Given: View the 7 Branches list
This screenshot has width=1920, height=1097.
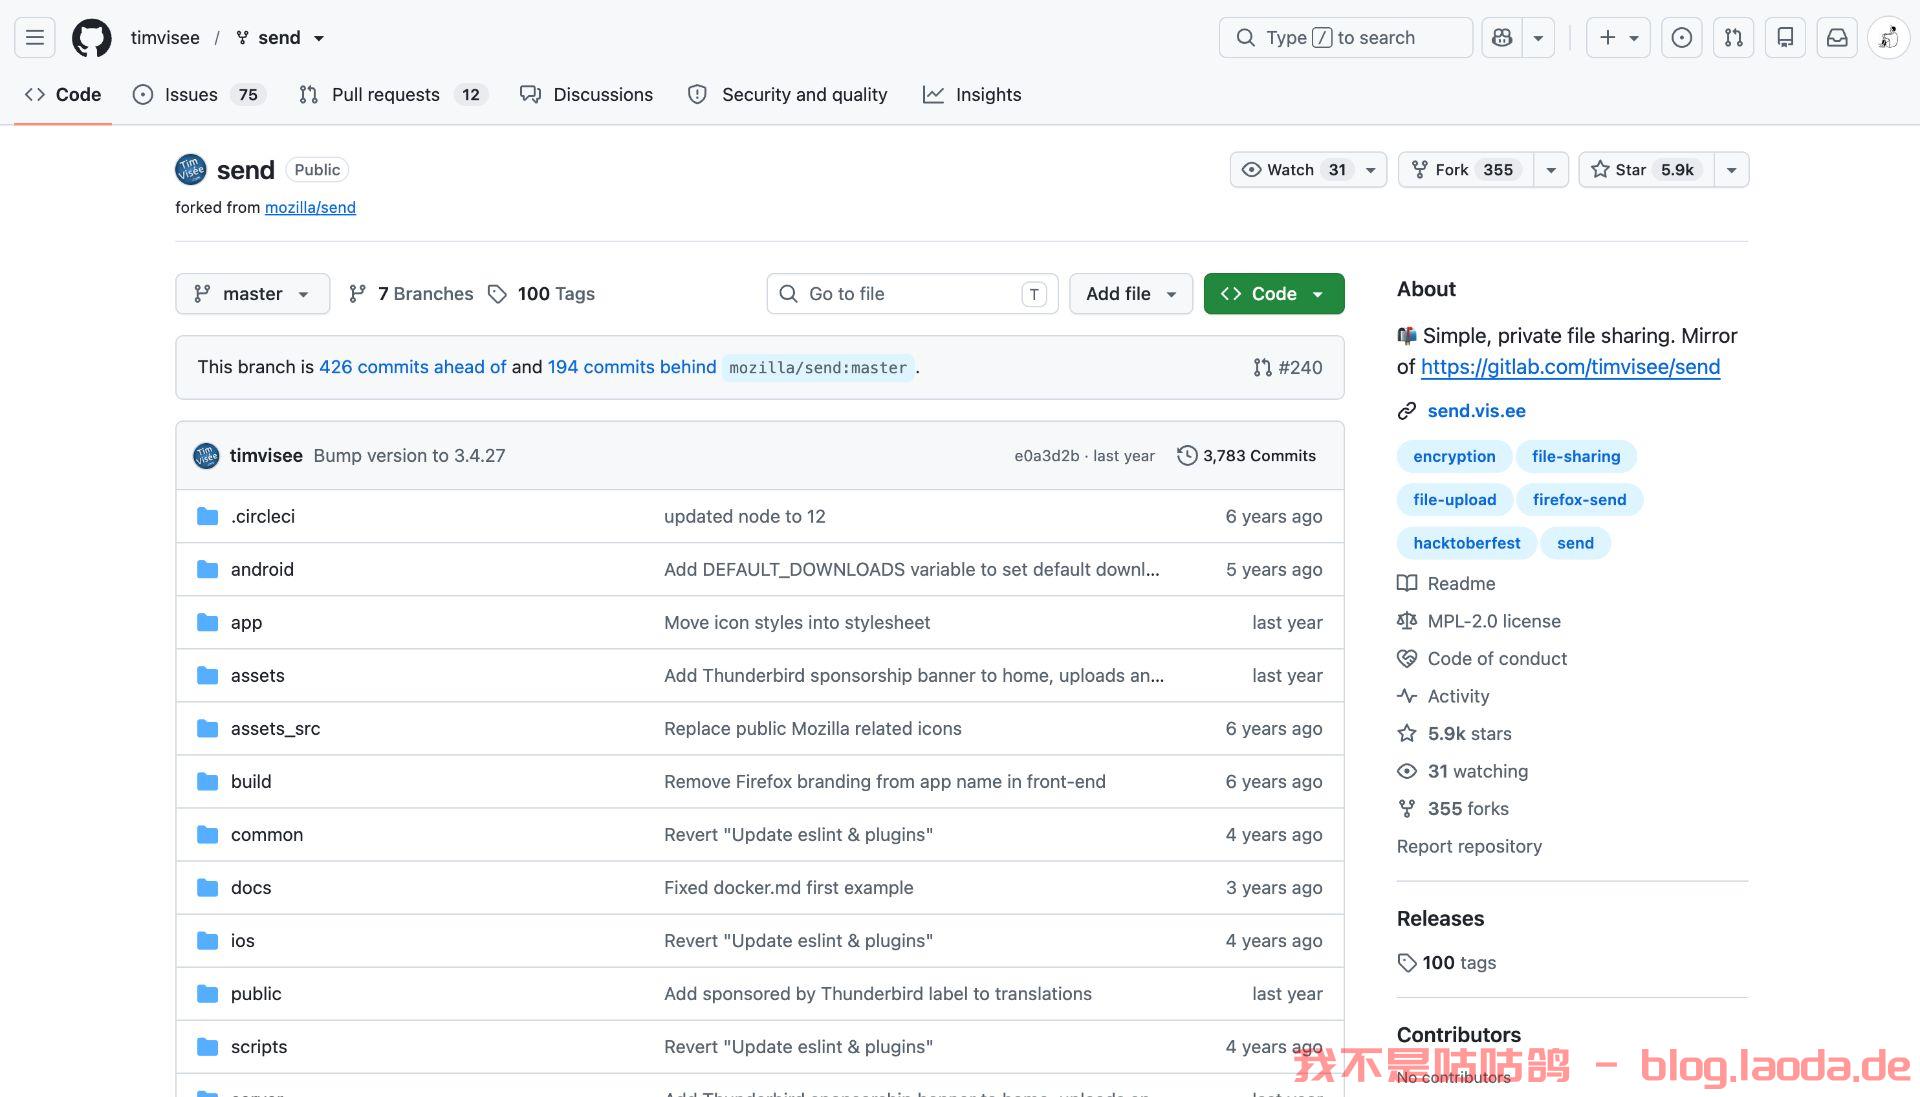Looking at the screenshot, I should click(x=411, y=294).
